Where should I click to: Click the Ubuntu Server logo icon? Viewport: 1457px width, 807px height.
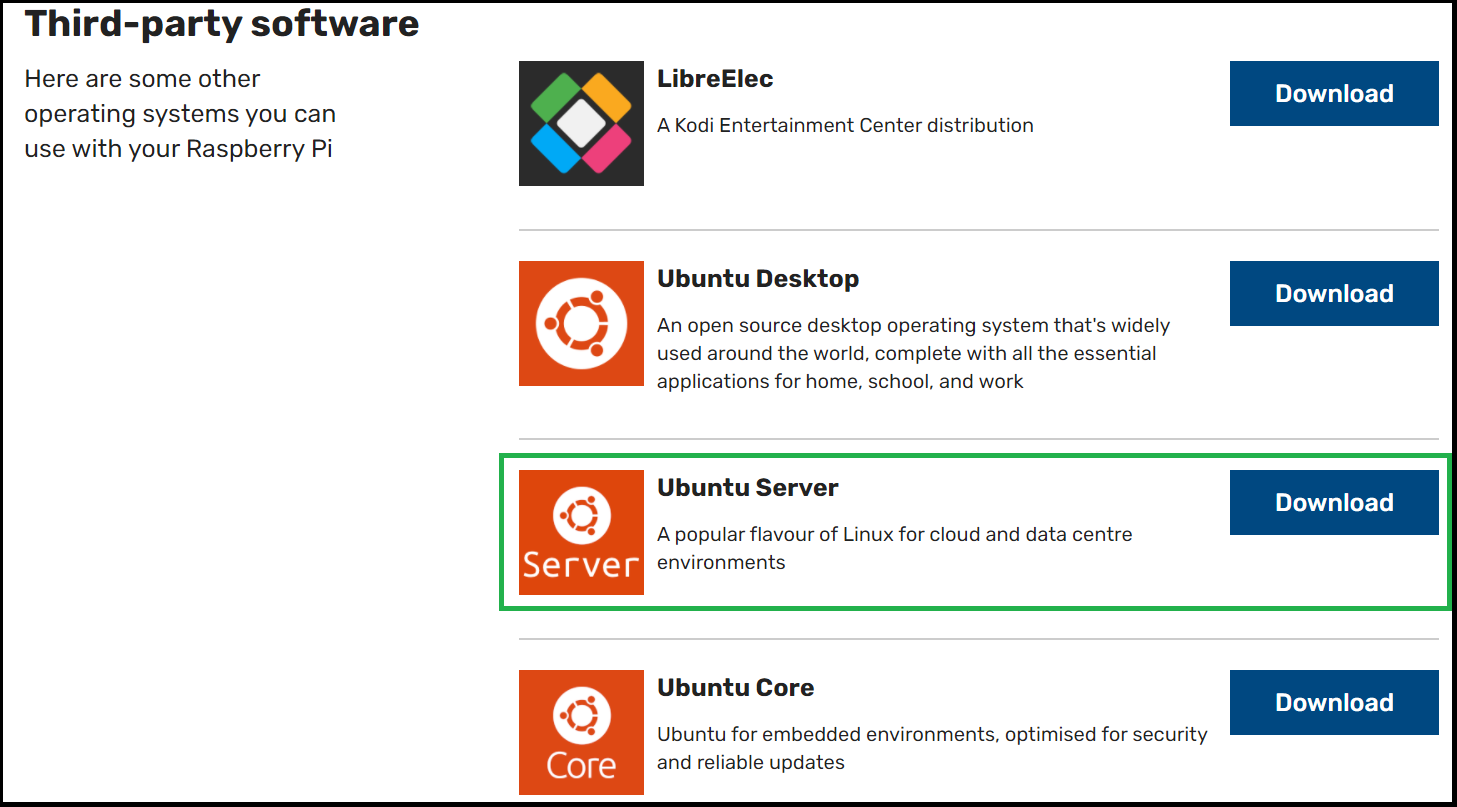(581, 532)
